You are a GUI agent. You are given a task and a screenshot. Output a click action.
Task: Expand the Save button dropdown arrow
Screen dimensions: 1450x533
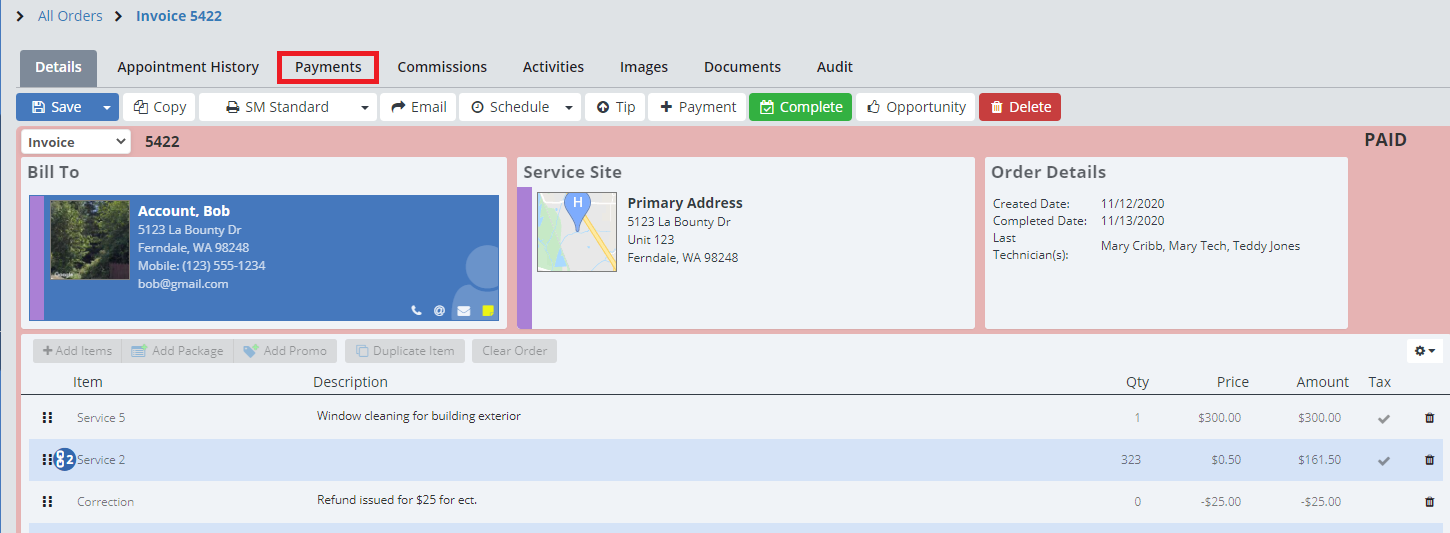click(x=106, y=107)
